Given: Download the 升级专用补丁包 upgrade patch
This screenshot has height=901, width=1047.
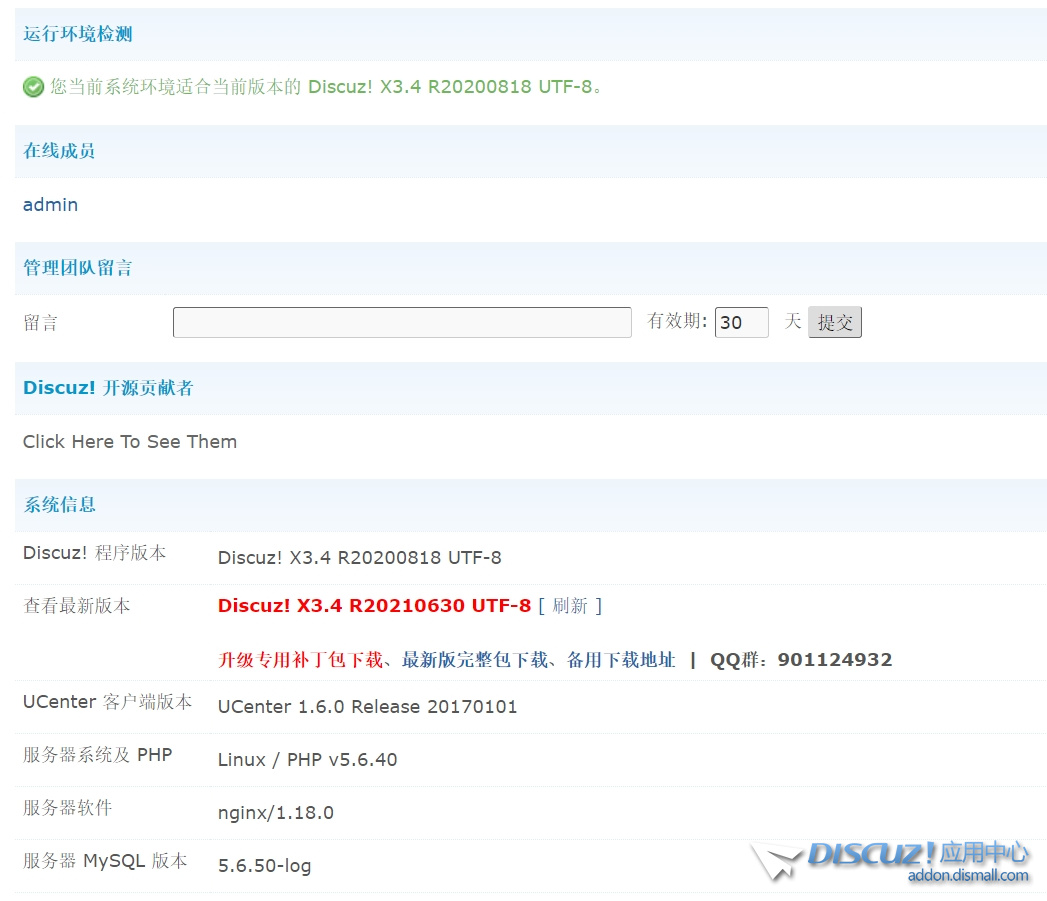Looking at the screenshot, I should (300, 659).
